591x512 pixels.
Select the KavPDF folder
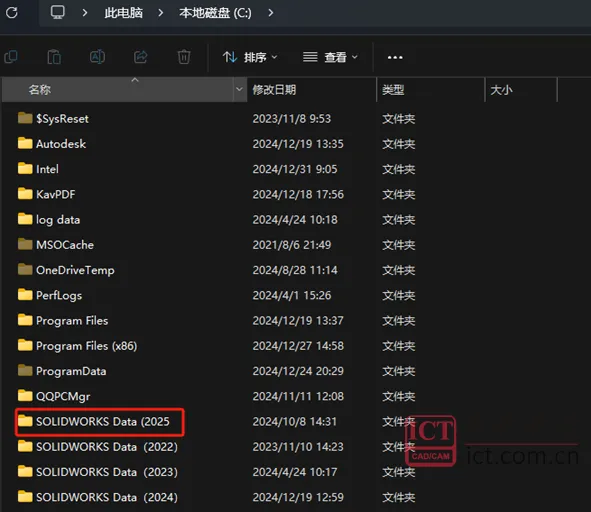[46, 195]
